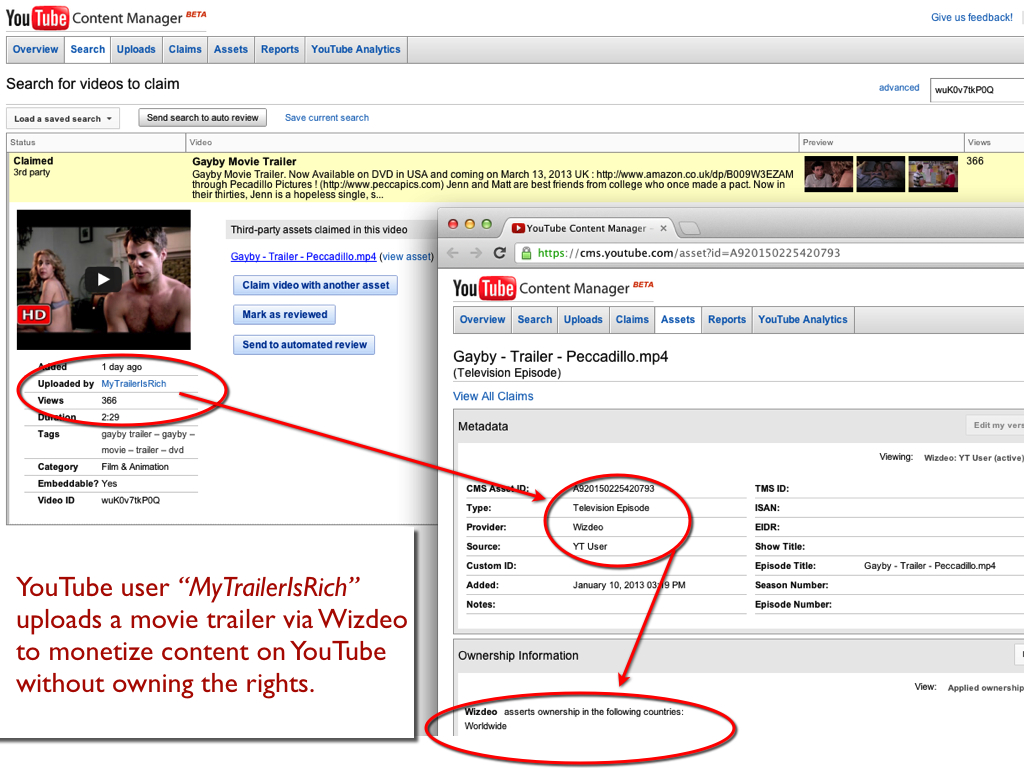Click the green padlock security icon
This screenshot has width=1024, height=768.
coord(526,253)
